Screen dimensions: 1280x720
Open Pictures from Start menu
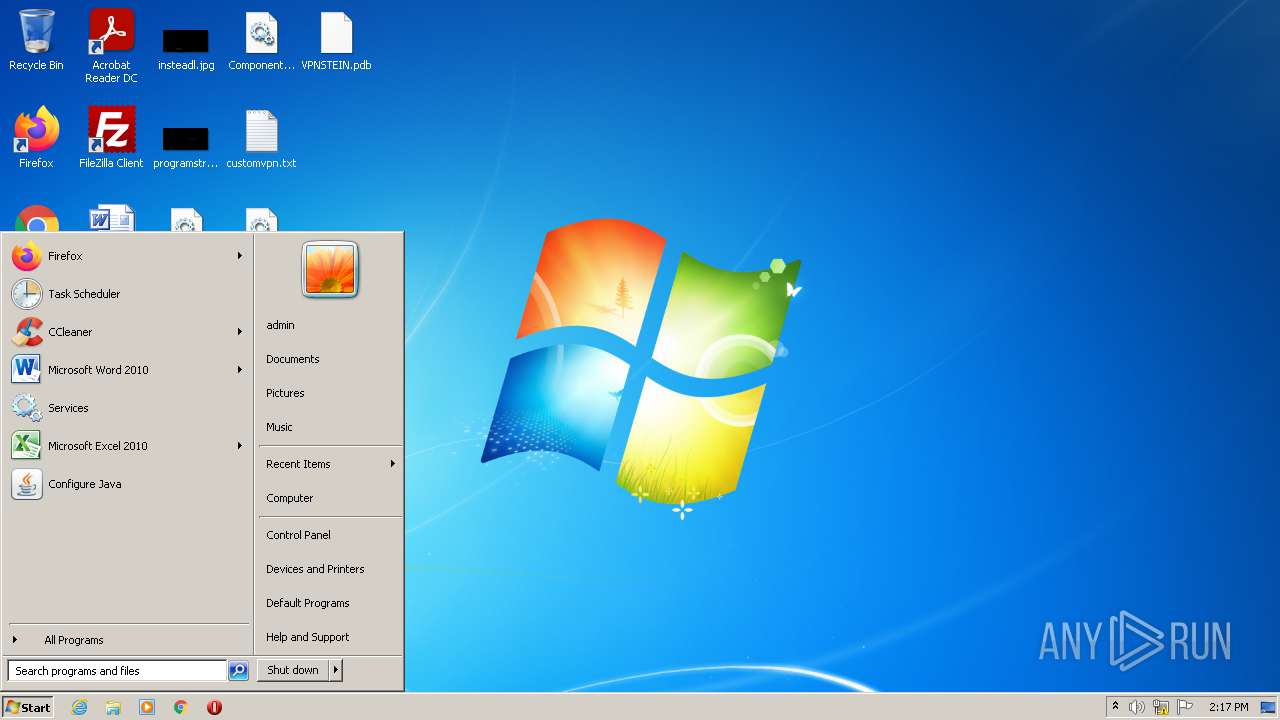330,393
